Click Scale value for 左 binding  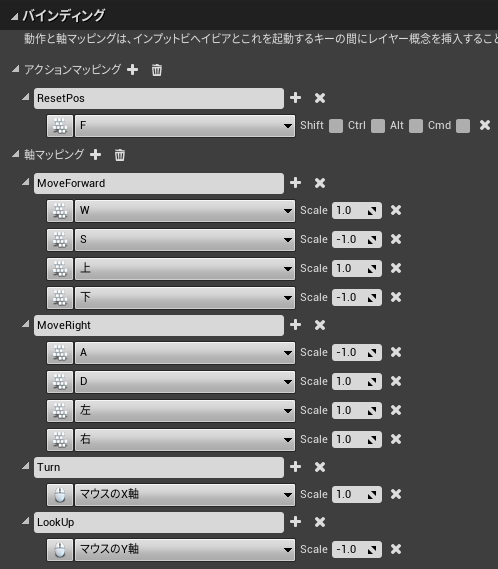click(357, 410)
